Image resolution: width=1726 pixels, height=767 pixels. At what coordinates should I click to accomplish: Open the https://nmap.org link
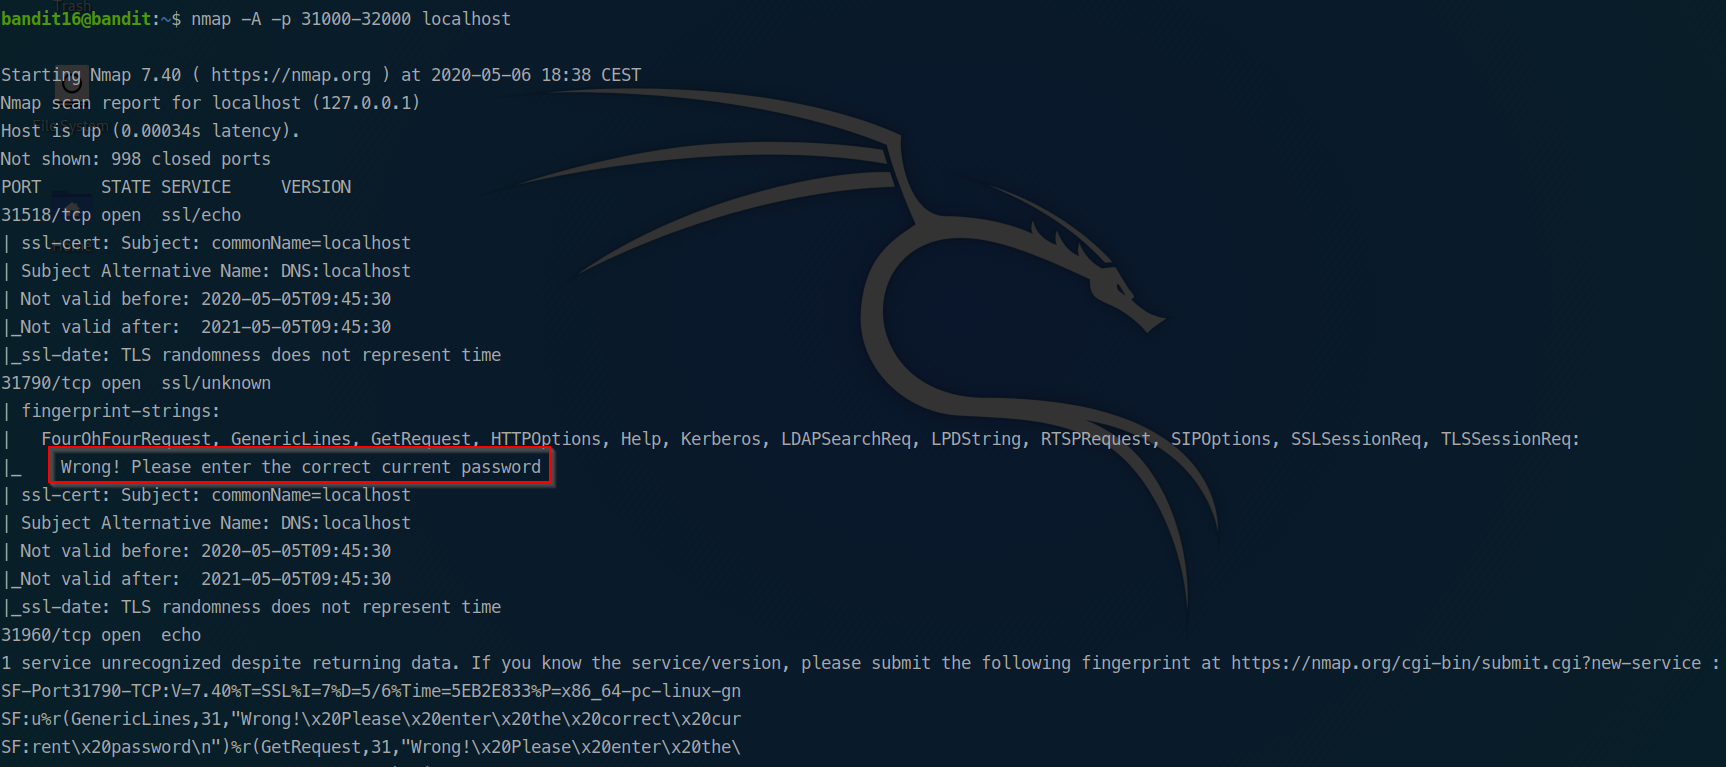click(x=290, y=75)
